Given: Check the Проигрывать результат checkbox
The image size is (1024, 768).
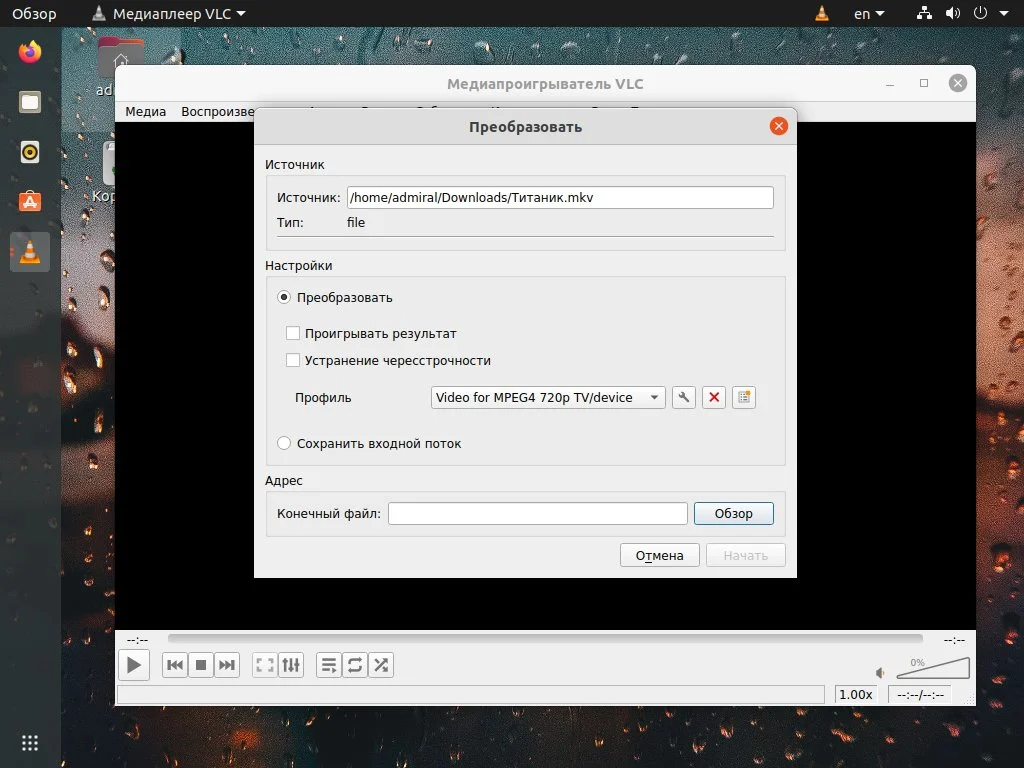Looking at the screenshot, I should click(293, 333).
